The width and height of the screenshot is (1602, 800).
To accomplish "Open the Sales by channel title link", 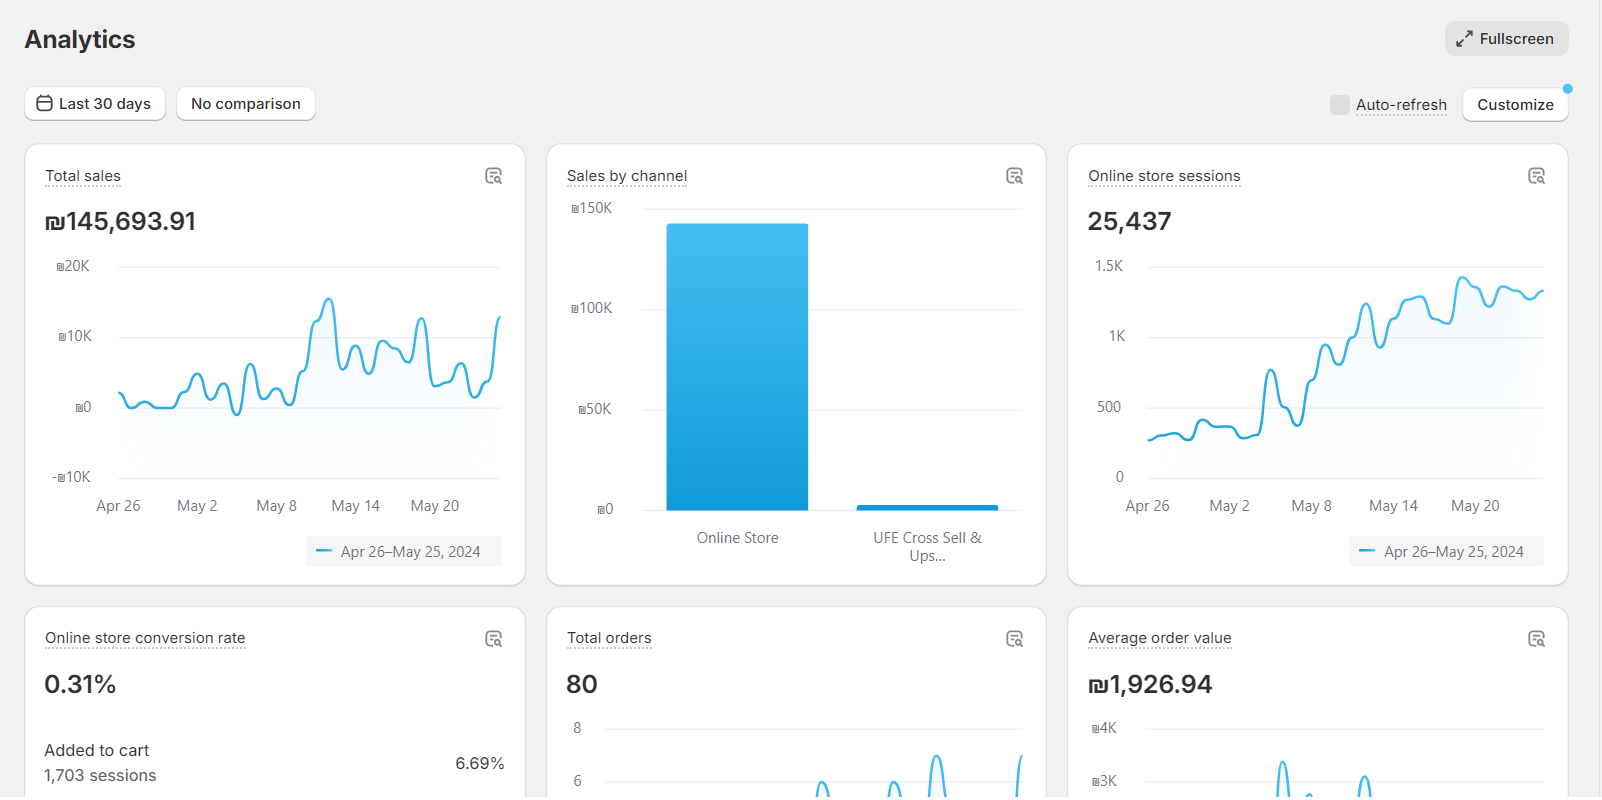I will 627,176.
